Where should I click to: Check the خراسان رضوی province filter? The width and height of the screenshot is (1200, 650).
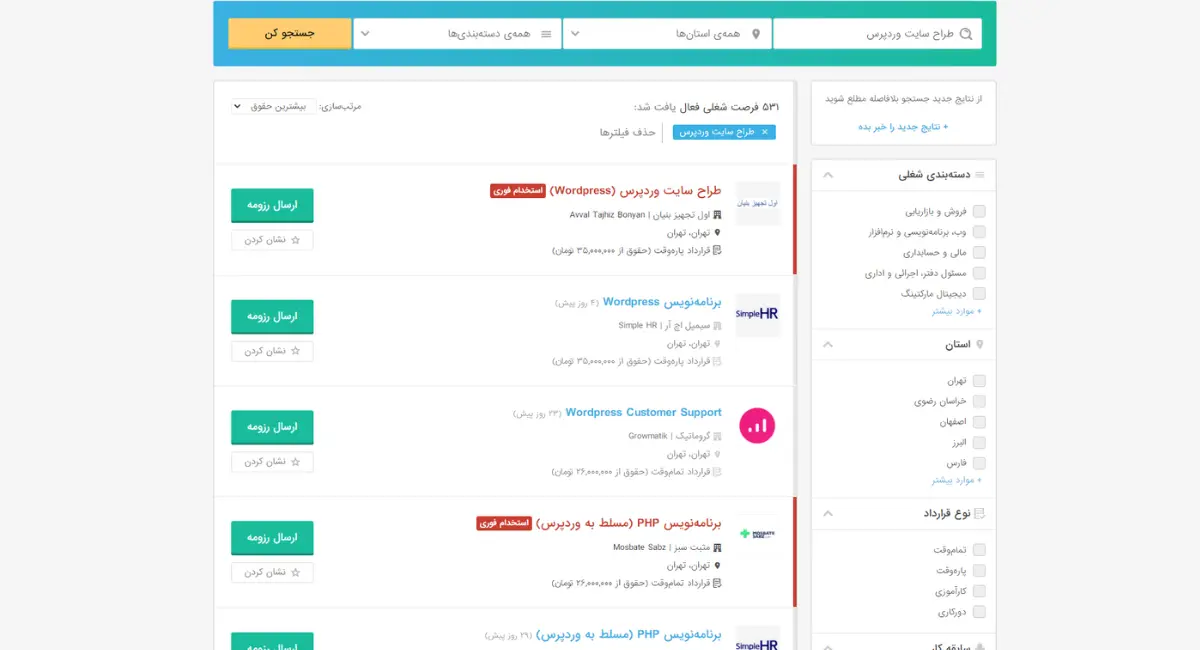[x=979, y=402]
